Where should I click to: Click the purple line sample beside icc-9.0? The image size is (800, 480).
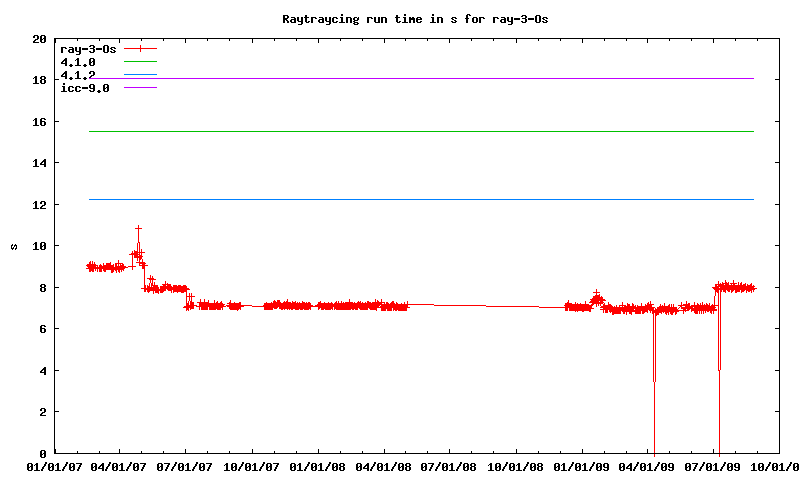click(141, 88)
